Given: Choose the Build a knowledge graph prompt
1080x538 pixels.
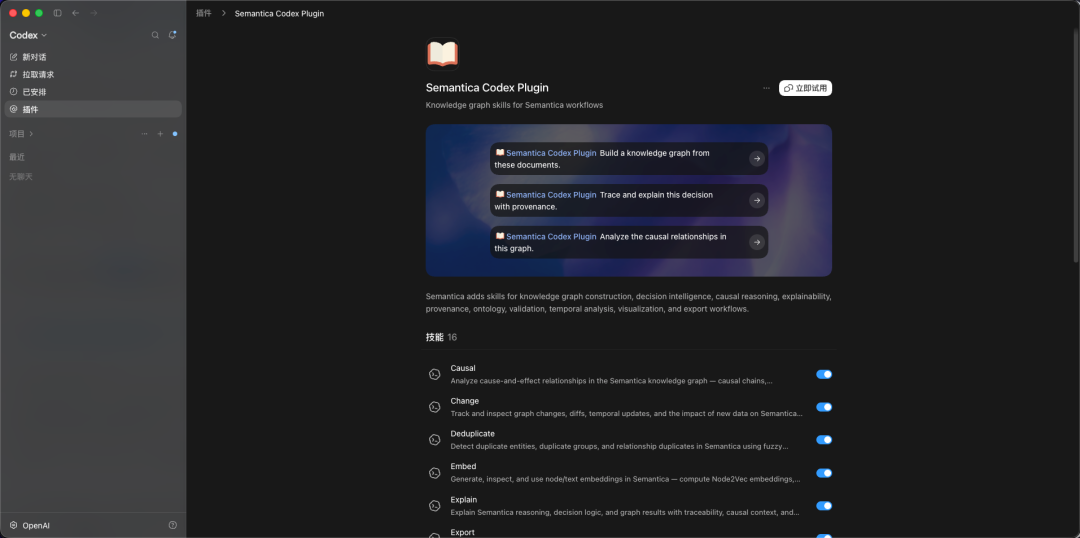Looking at the screenshot, I should click(629, 158).
